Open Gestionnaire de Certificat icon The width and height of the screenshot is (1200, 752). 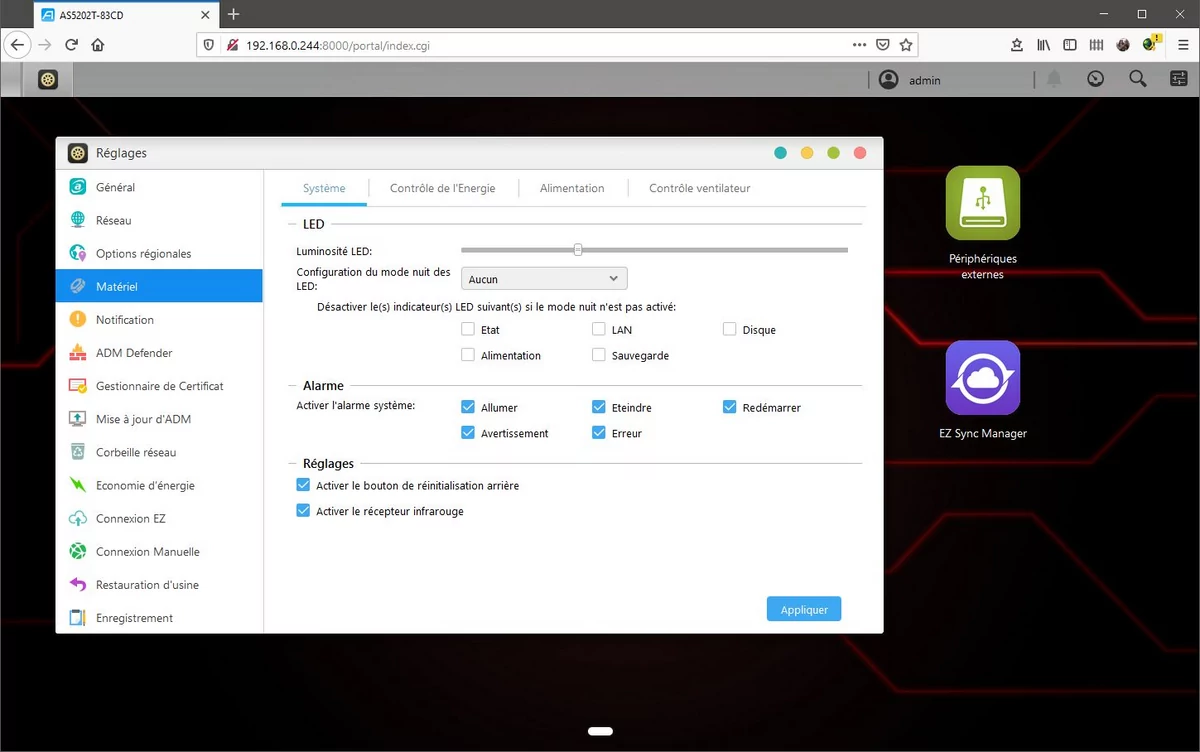[x=78, y=385]
